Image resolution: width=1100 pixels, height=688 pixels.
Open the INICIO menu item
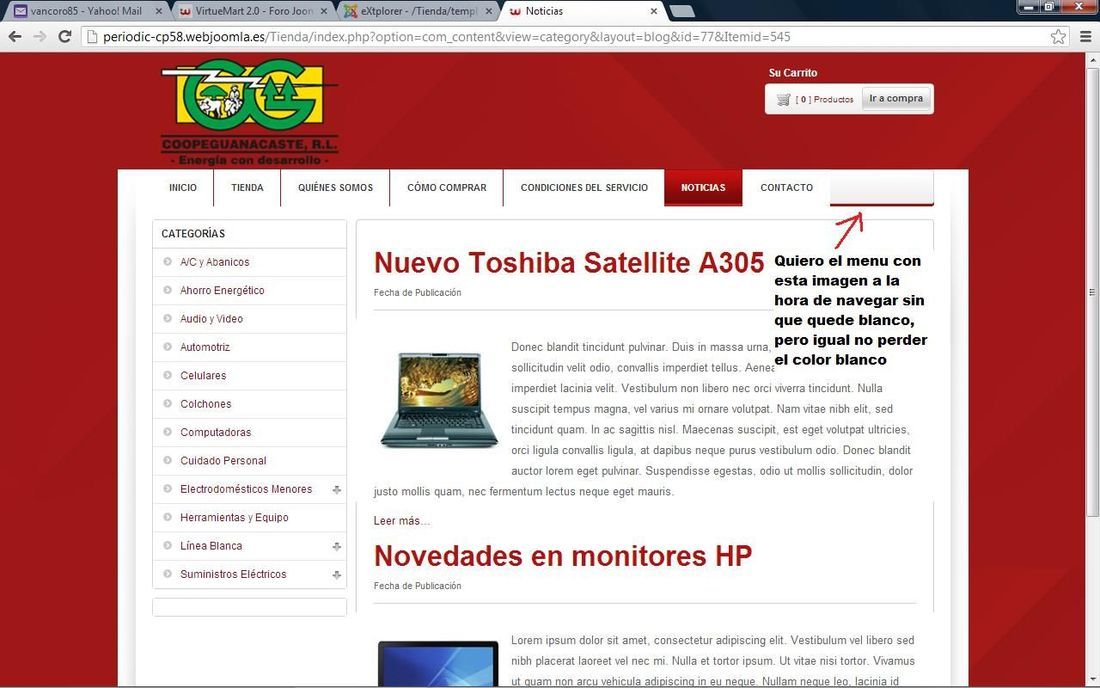(x=182, y=187)
